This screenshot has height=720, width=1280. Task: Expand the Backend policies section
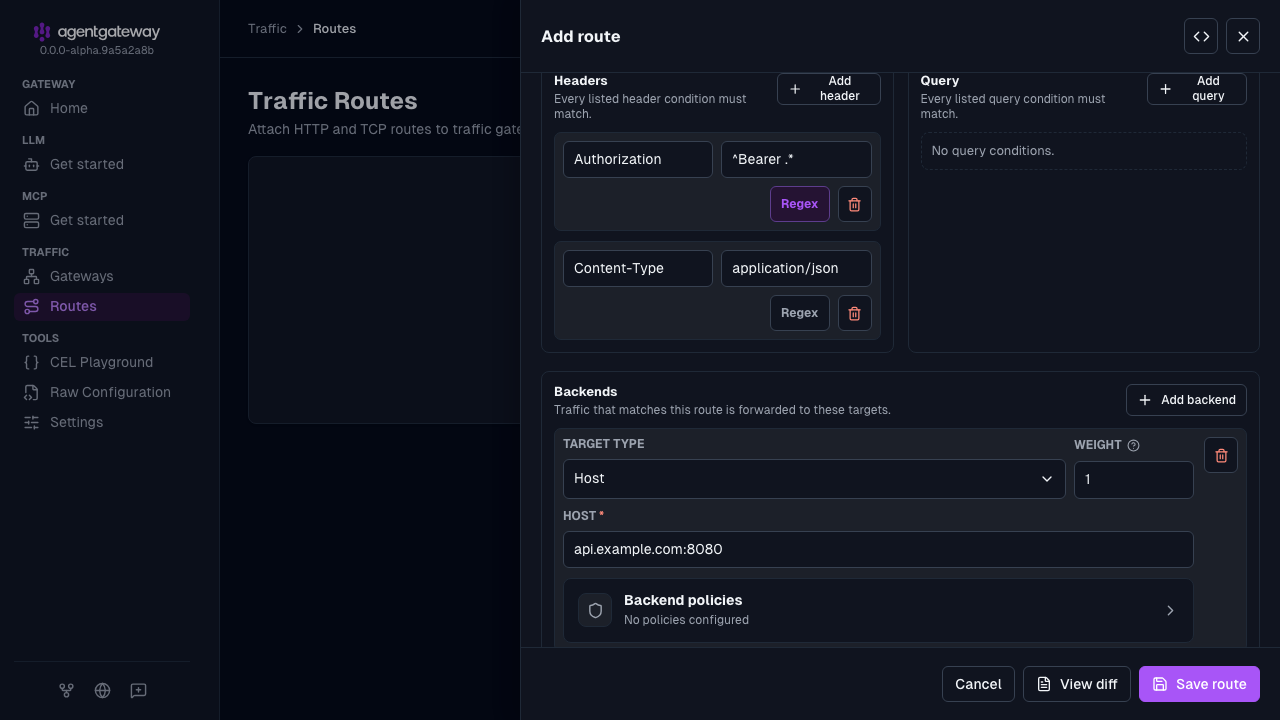point(878,610)
